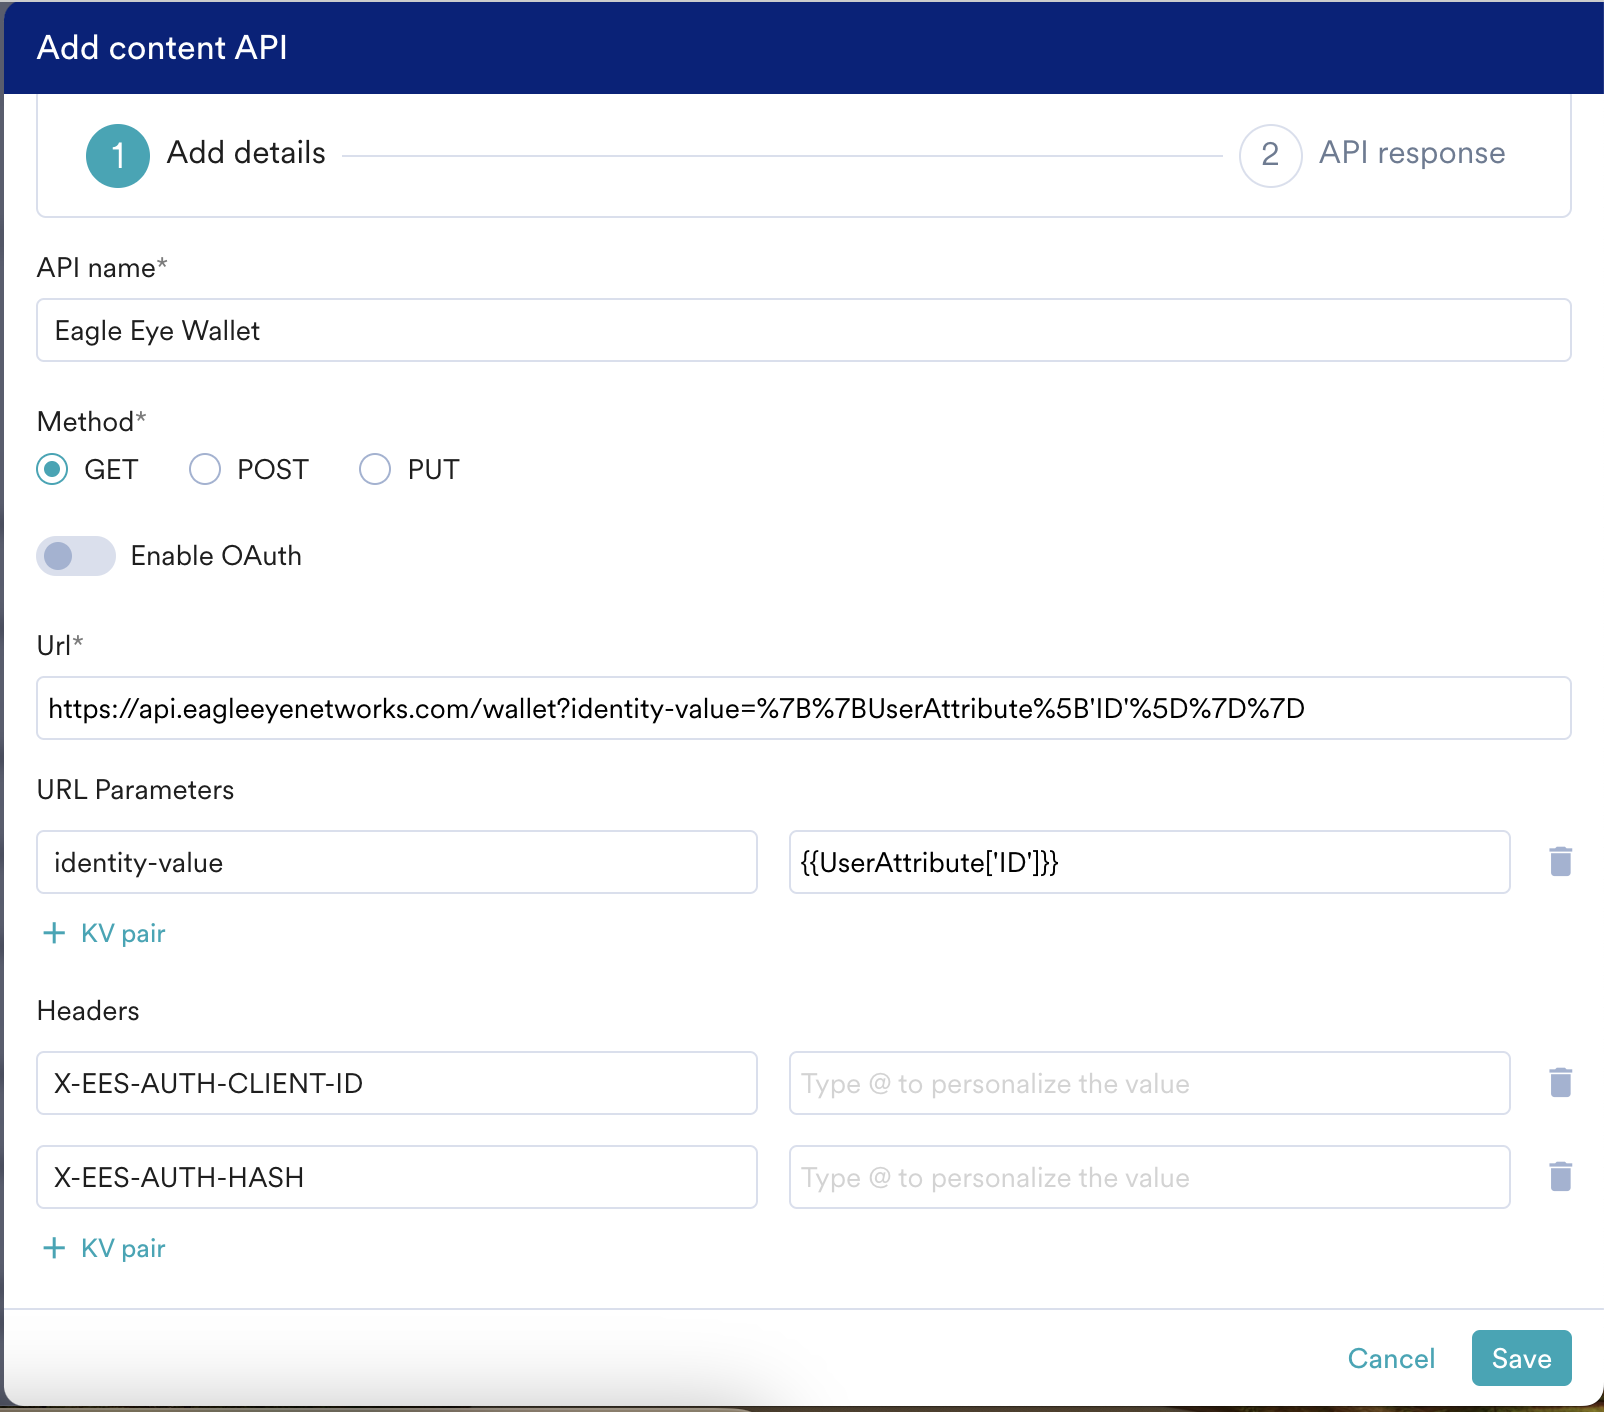Edit the identity-value parameter key field
This screenshot has width=1604, height=1412.
pyautogui.click(x=397, y=862)
